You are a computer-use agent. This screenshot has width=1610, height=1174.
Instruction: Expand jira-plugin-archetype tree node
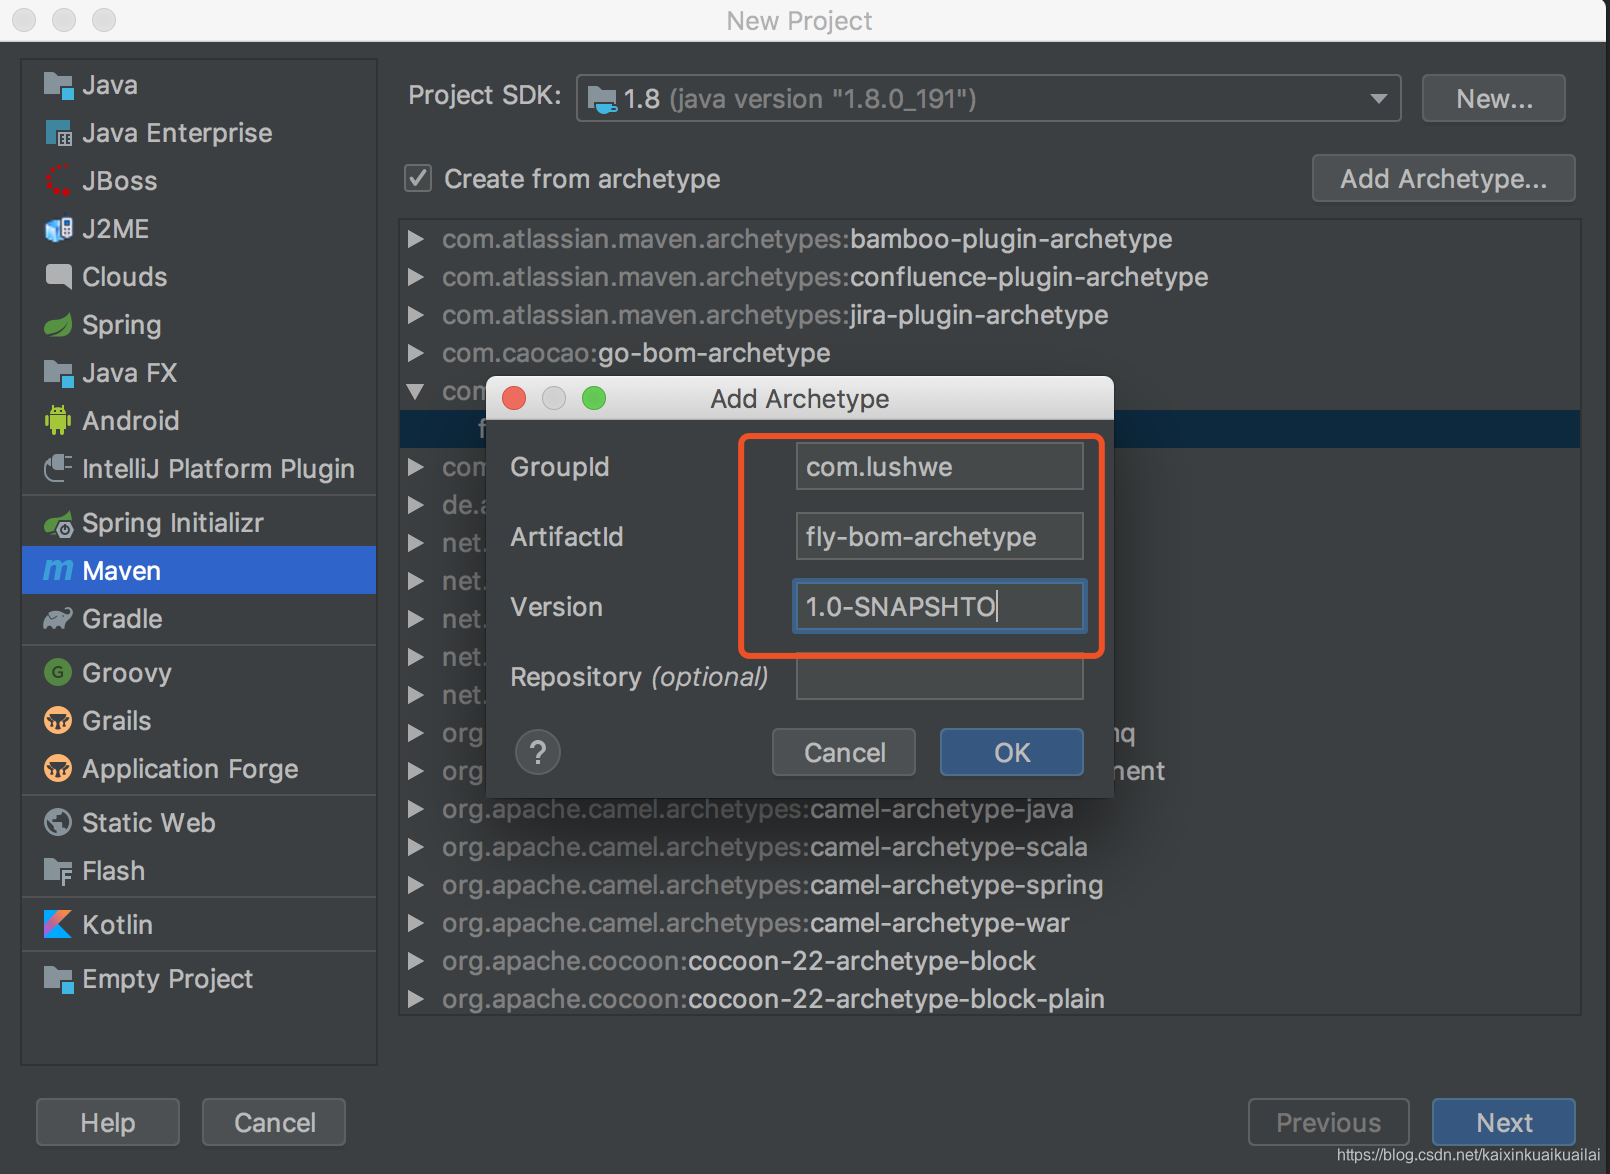(x=416, y=315)
